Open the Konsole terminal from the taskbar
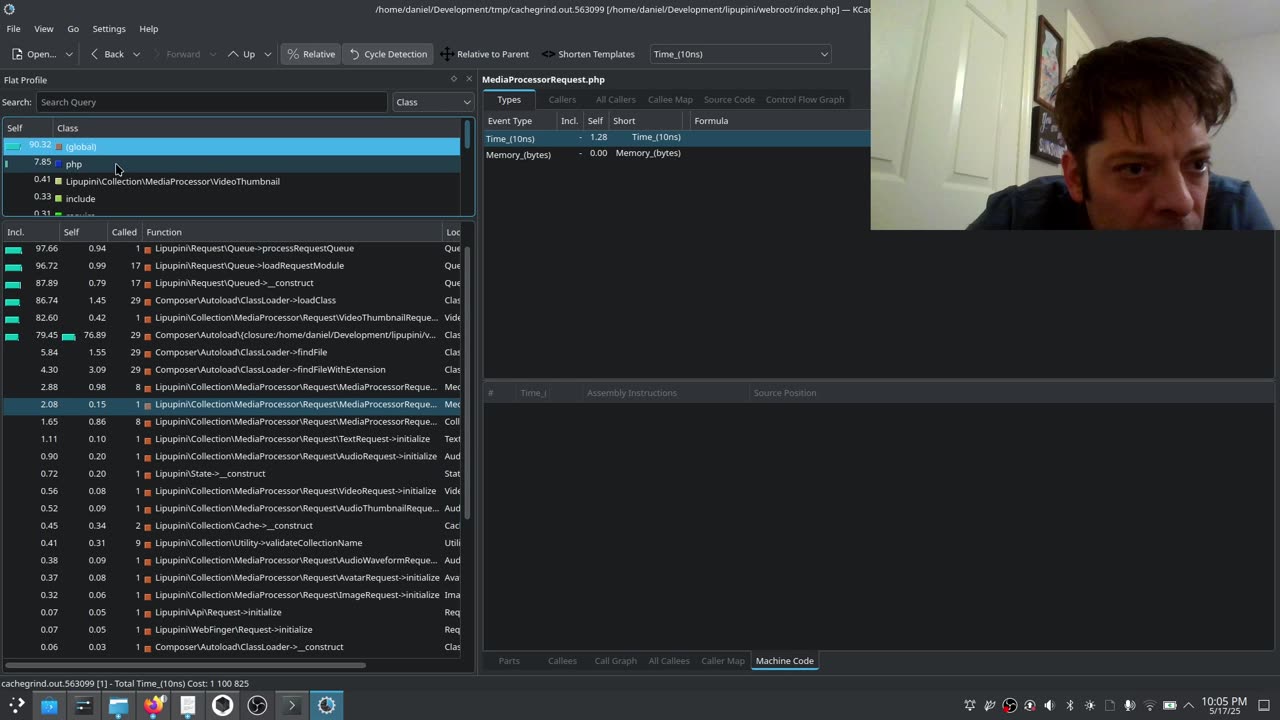Image resolution: width=1280 pixels, height=720 pixels. click(x=292, y=705)
